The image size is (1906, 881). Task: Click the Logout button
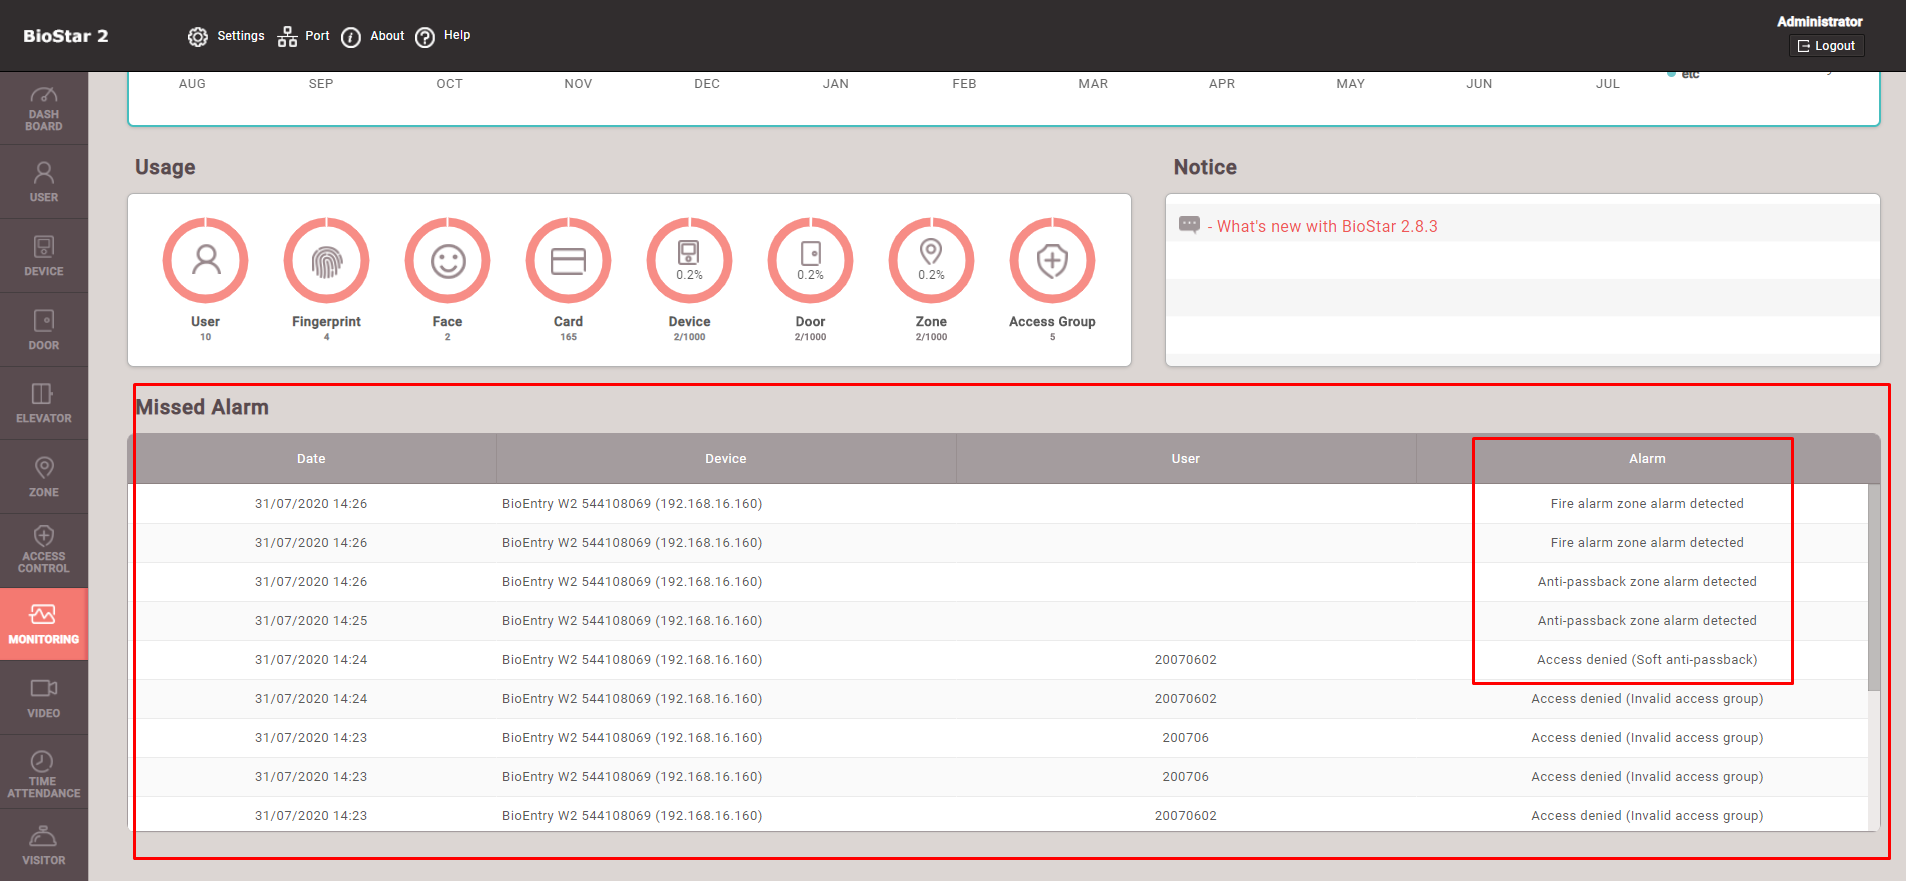click(1826, 46)
